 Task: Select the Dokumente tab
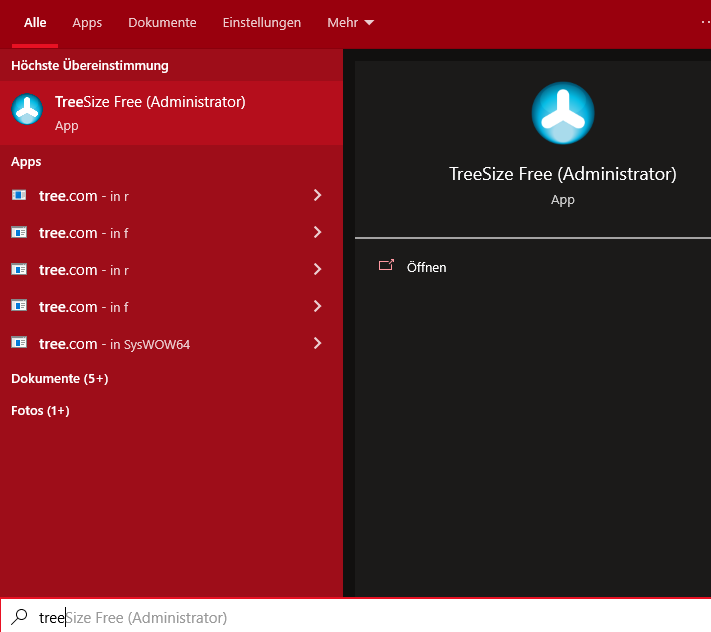pyautogui.click(x=162, y=23)
